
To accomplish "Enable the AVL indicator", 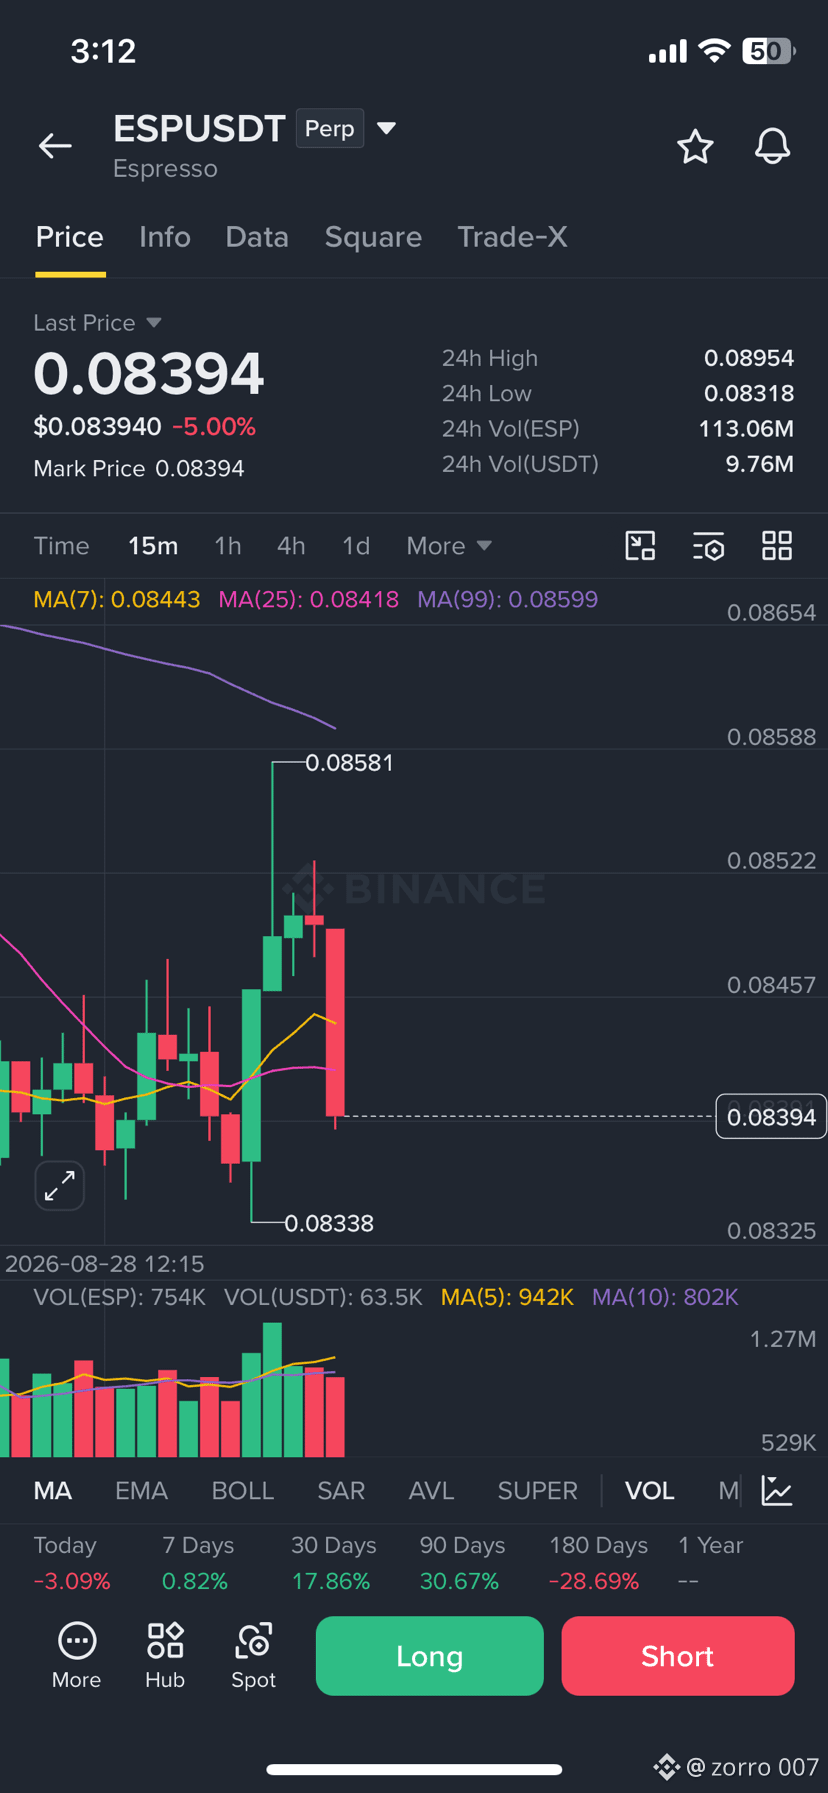I will pyautogui.click(x=431, y=1491).
